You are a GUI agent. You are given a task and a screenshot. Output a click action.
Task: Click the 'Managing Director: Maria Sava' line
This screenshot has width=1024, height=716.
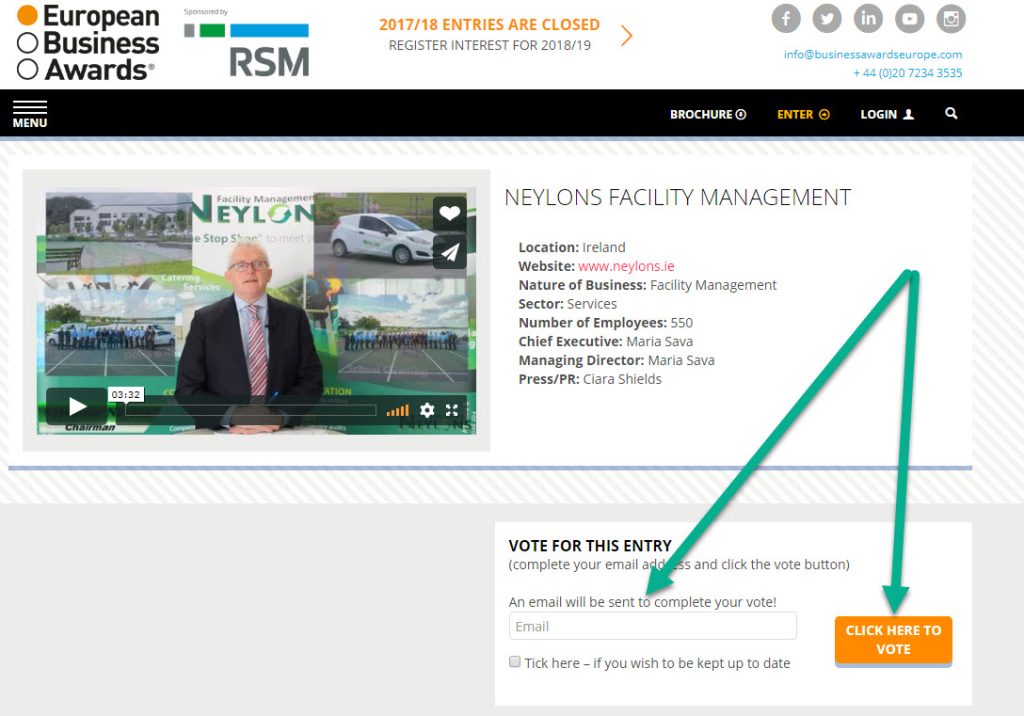pyautogui.click(x=616, y=360)
